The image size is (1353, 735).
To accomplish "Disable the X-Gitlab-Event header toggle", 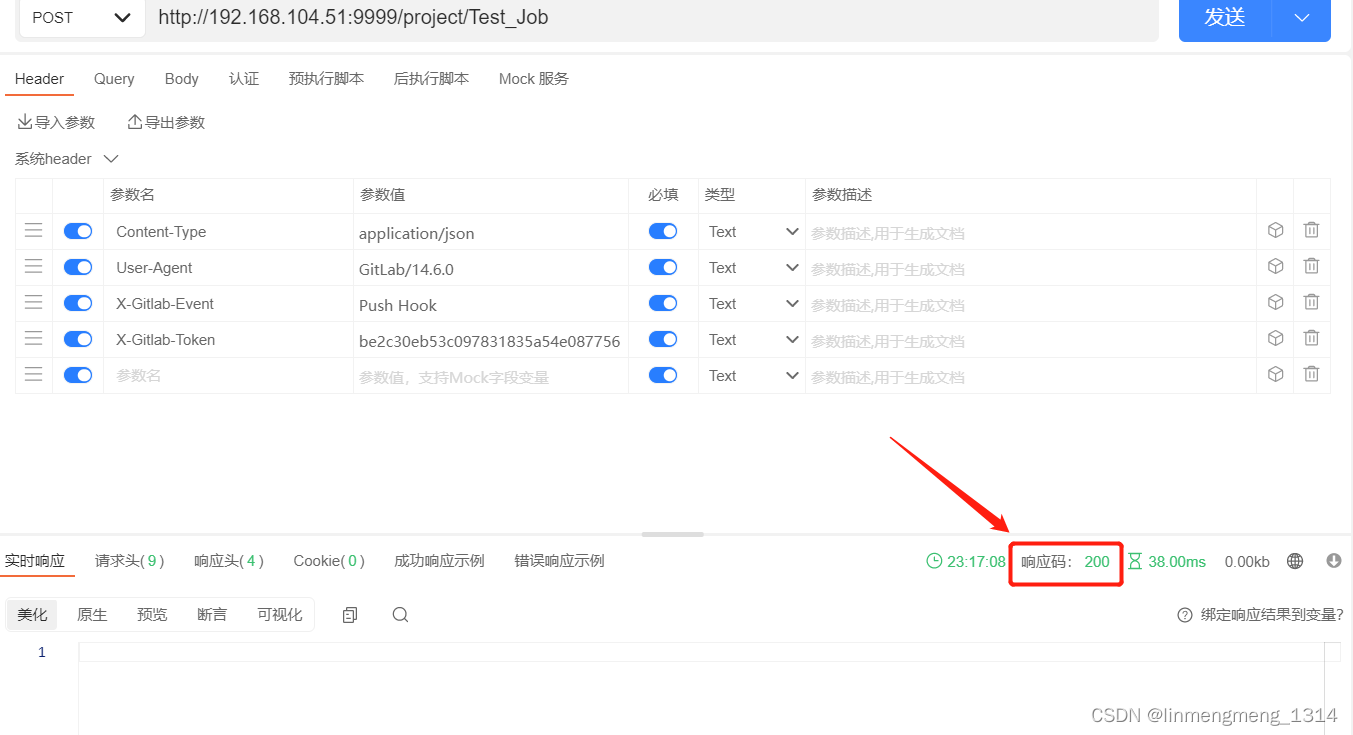I will coord(78,303).
